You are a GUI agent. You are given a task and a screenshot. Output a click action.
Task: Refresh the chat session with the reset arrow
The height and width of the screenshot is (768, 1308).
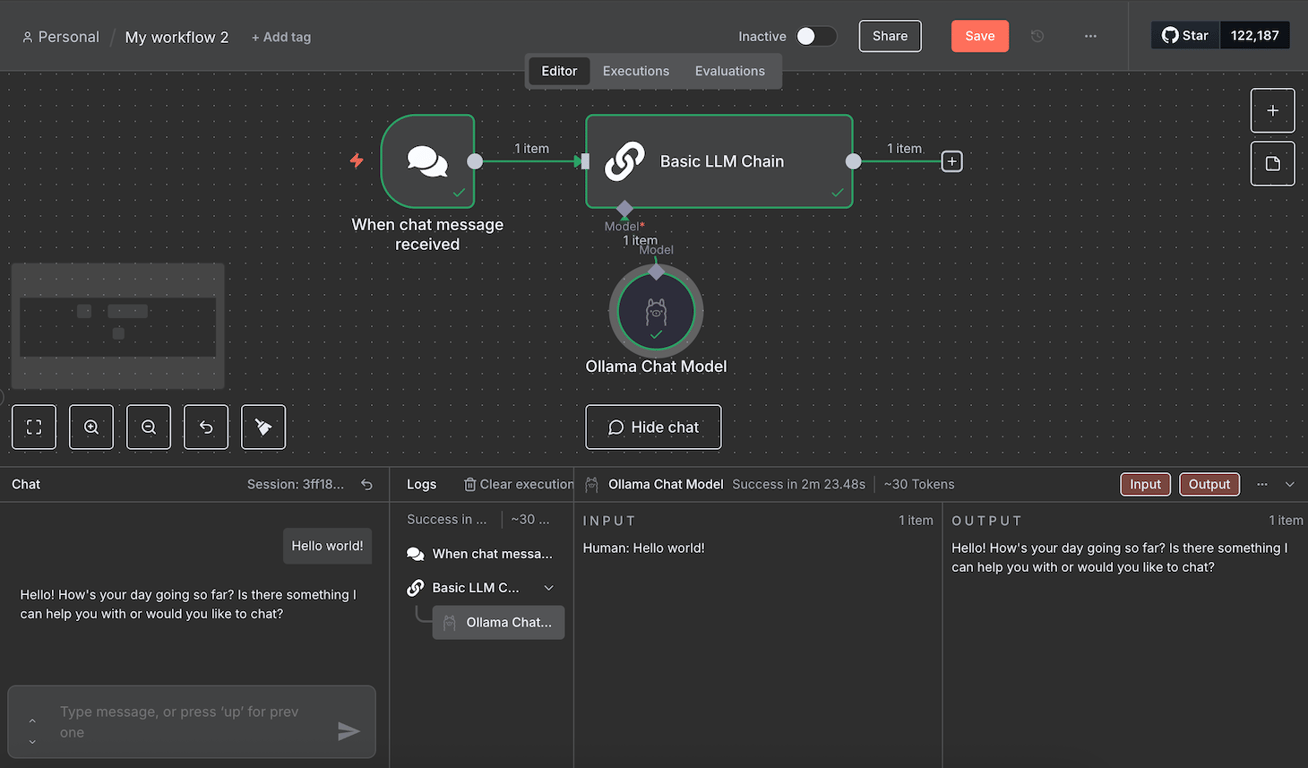[x=367, y=484]
